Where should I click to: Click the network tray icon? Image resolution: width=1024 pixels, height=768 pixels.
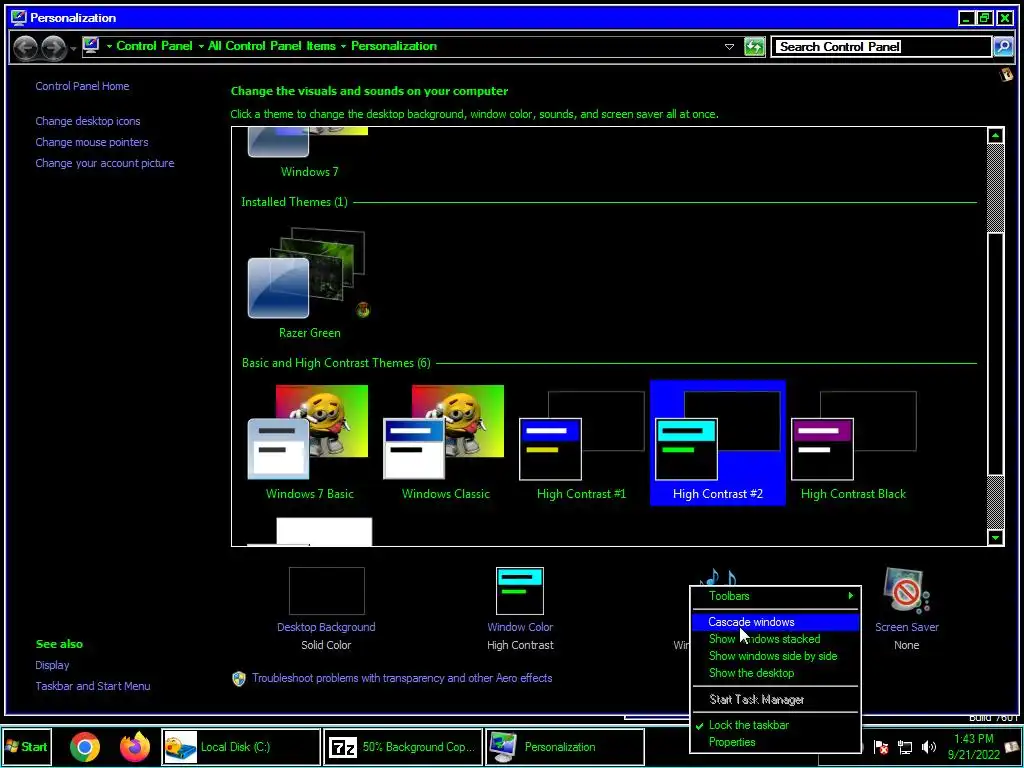coord(904,746)
